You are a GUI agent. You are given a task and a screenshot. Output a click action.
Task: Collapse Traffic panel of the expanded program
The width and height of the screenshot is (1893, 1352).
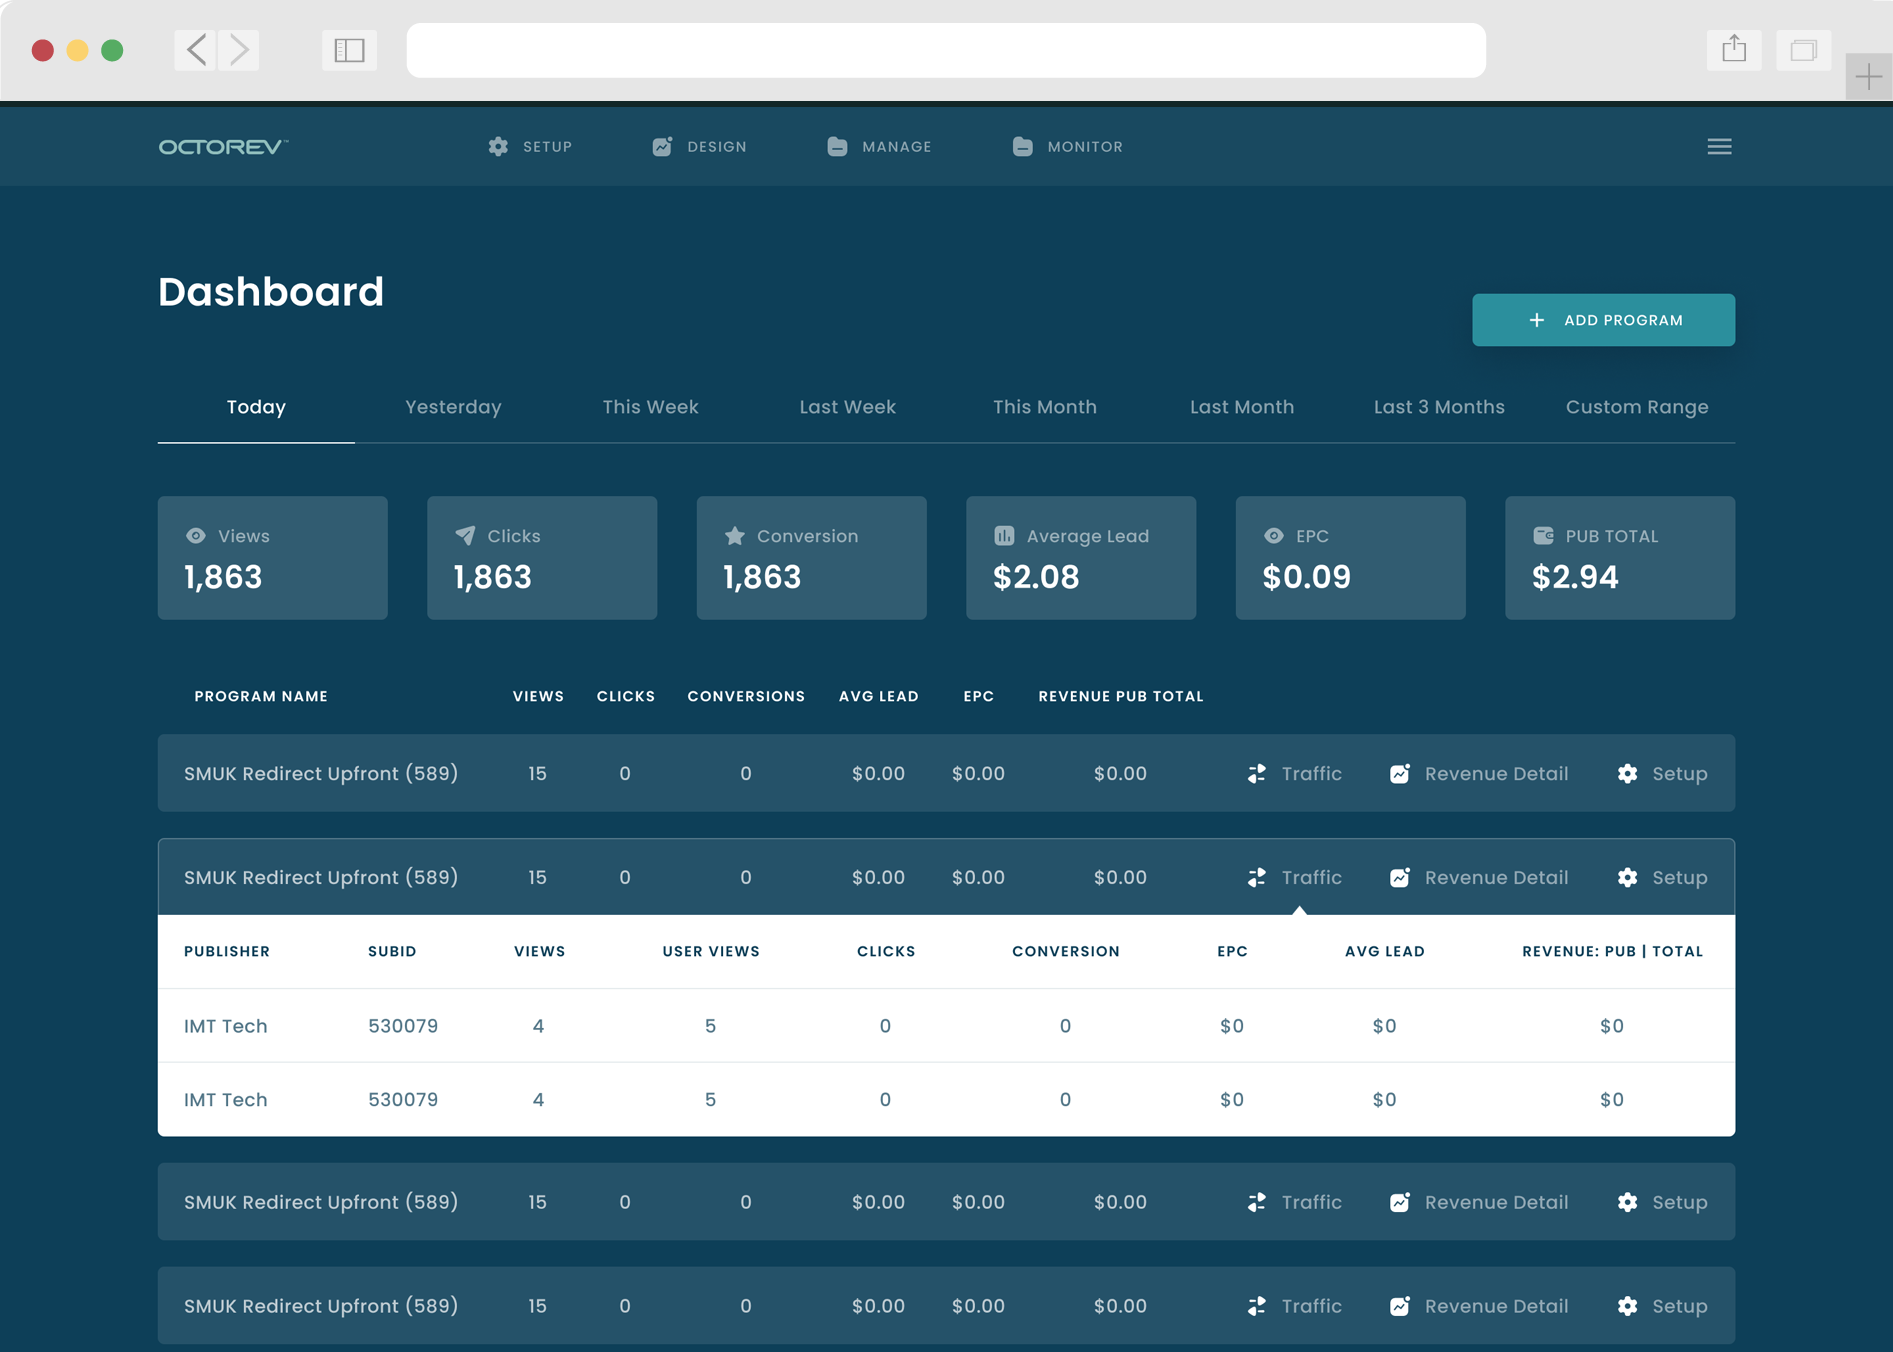[1295, 877]
